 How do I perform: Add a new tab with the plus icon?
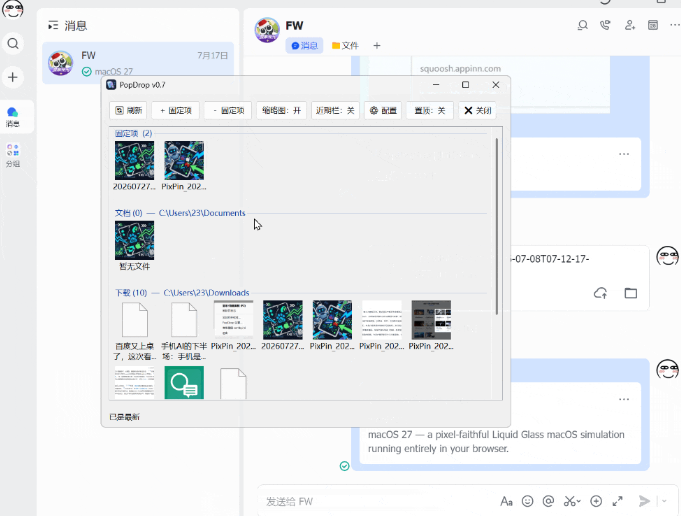(377, 46)
